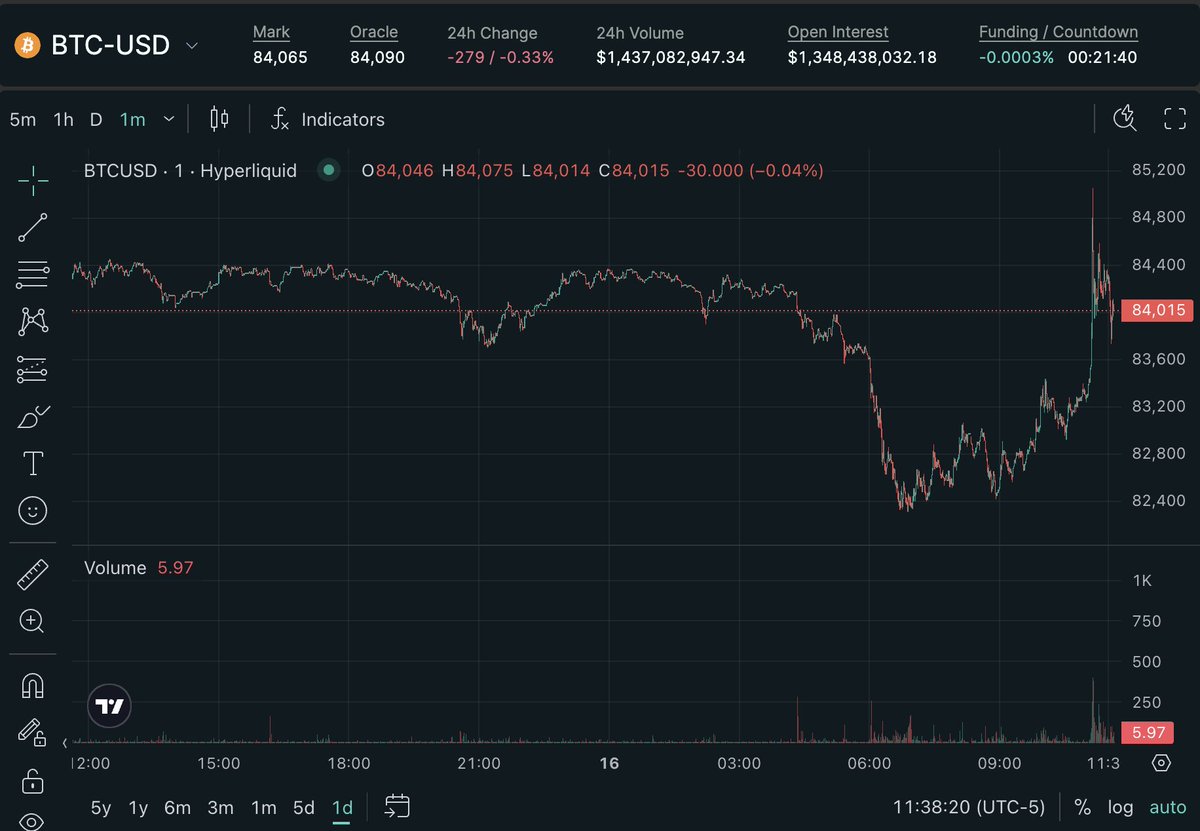Click the Mark price label
Image resolution: width=1200 pixels, height=831 pixels.
[x=271, y=33]
